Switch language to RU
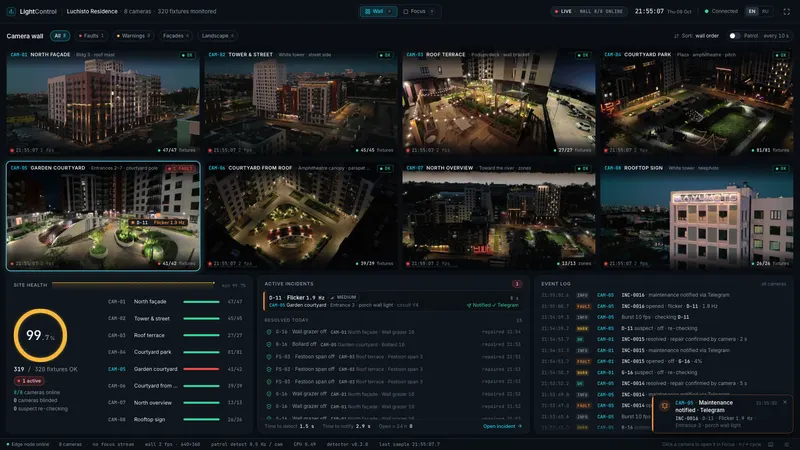800x450 pixels. coord(765,11)
